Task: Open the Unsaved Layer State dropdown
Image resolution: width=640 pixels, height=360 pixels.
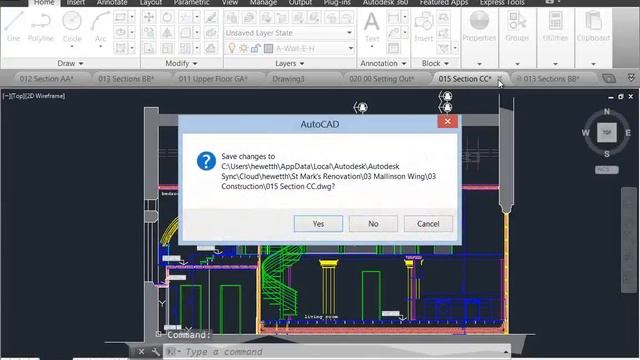Action: click(289, 33)
